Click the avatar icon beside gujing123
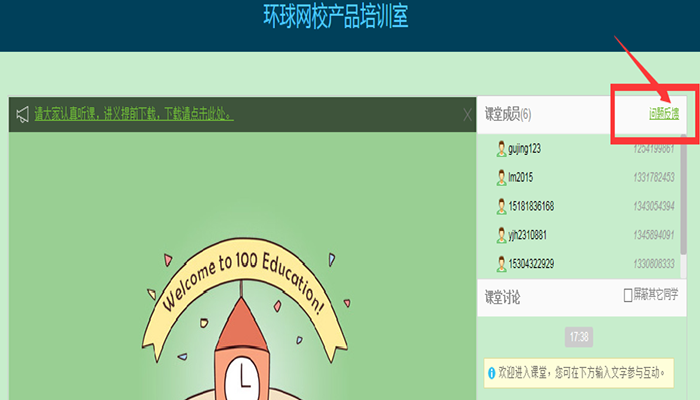This screenshot has width=700, height=400. 501,149
